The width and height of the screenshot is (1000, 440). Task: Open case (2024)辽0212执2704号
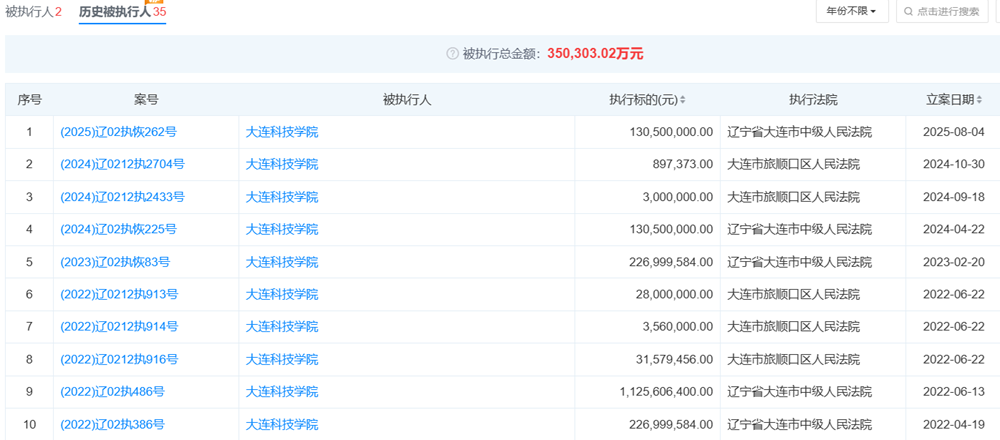122,165
